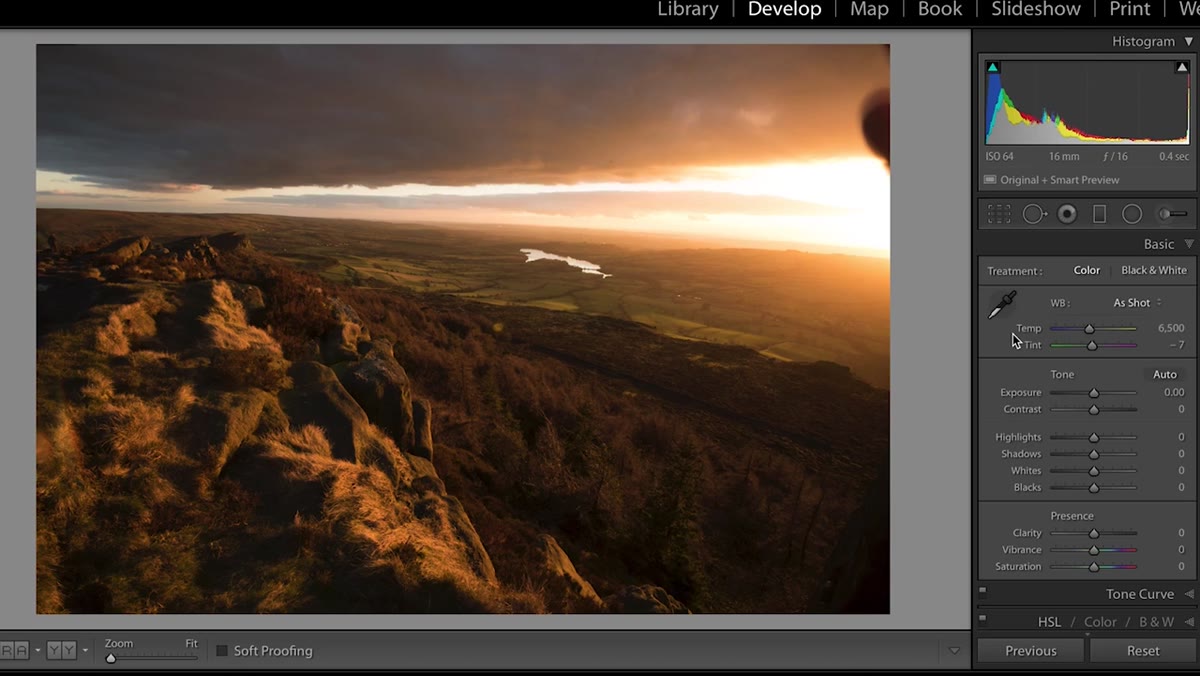Click the Blacks slider handle

coord(1094,488)
